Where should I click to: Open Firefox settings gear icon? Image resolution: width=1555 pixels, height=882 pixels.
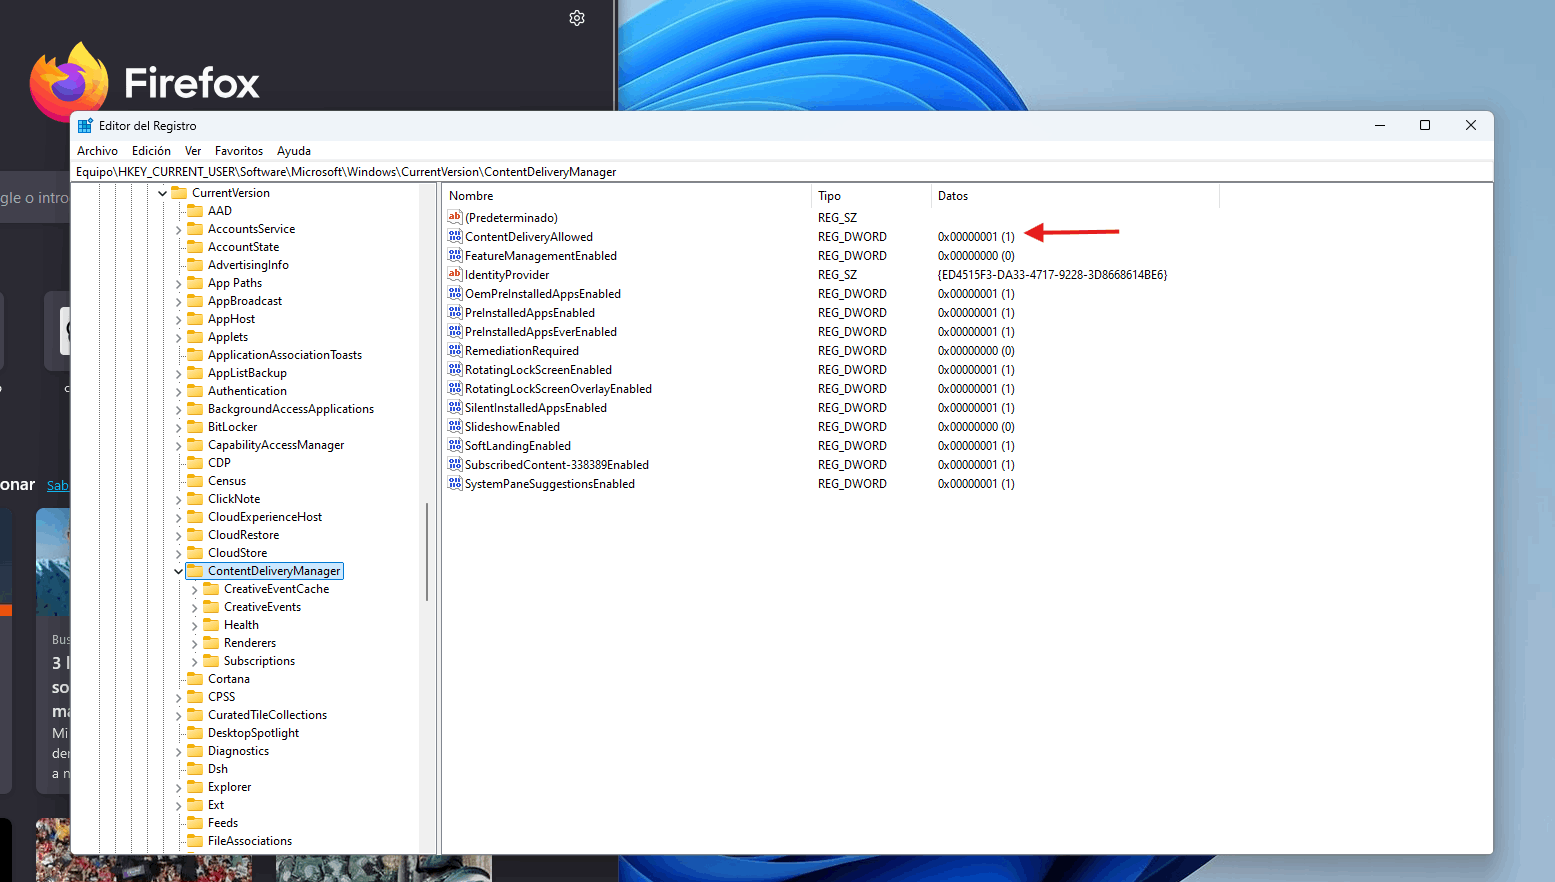click(x=577, y=18)
